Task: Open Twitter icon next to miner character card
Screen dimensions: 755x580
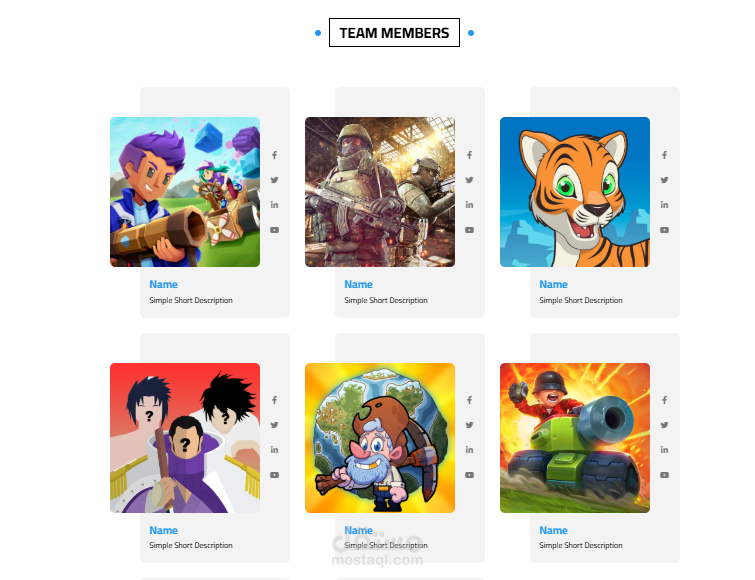Action: pos(469,425)
